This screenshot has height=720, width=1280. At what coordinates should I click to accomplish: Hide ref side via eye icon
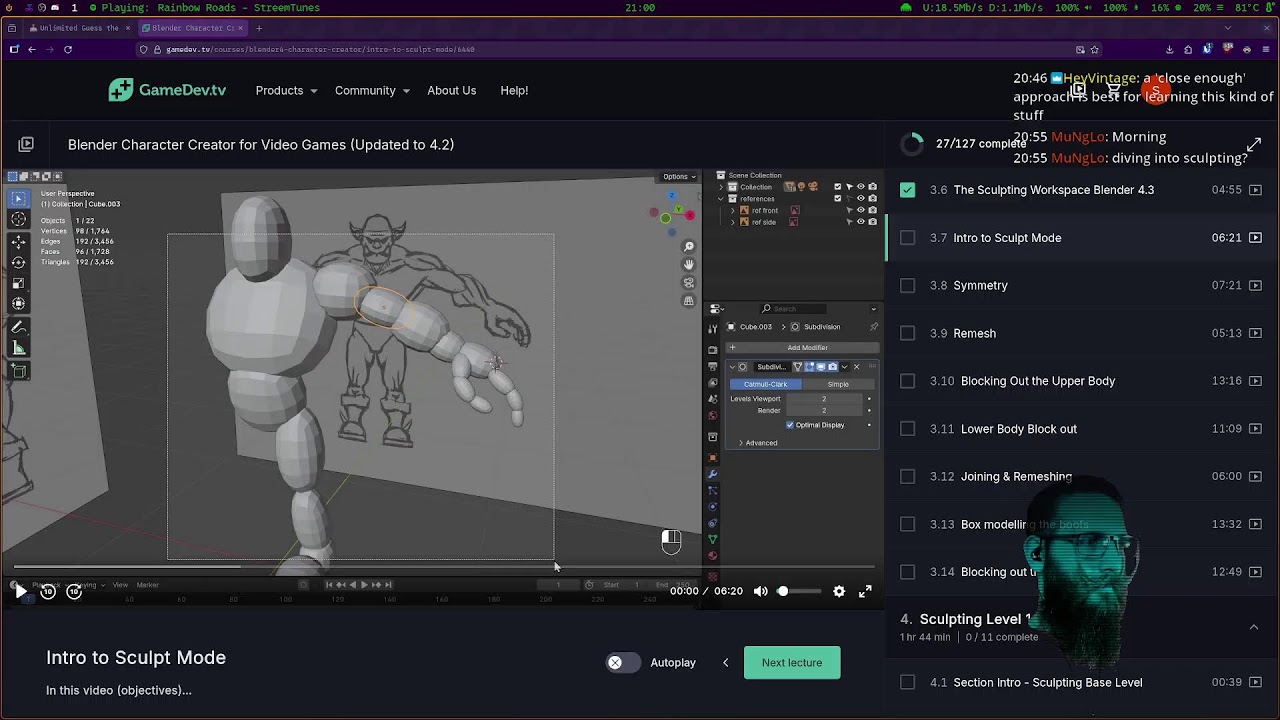(x=861, y=222)
